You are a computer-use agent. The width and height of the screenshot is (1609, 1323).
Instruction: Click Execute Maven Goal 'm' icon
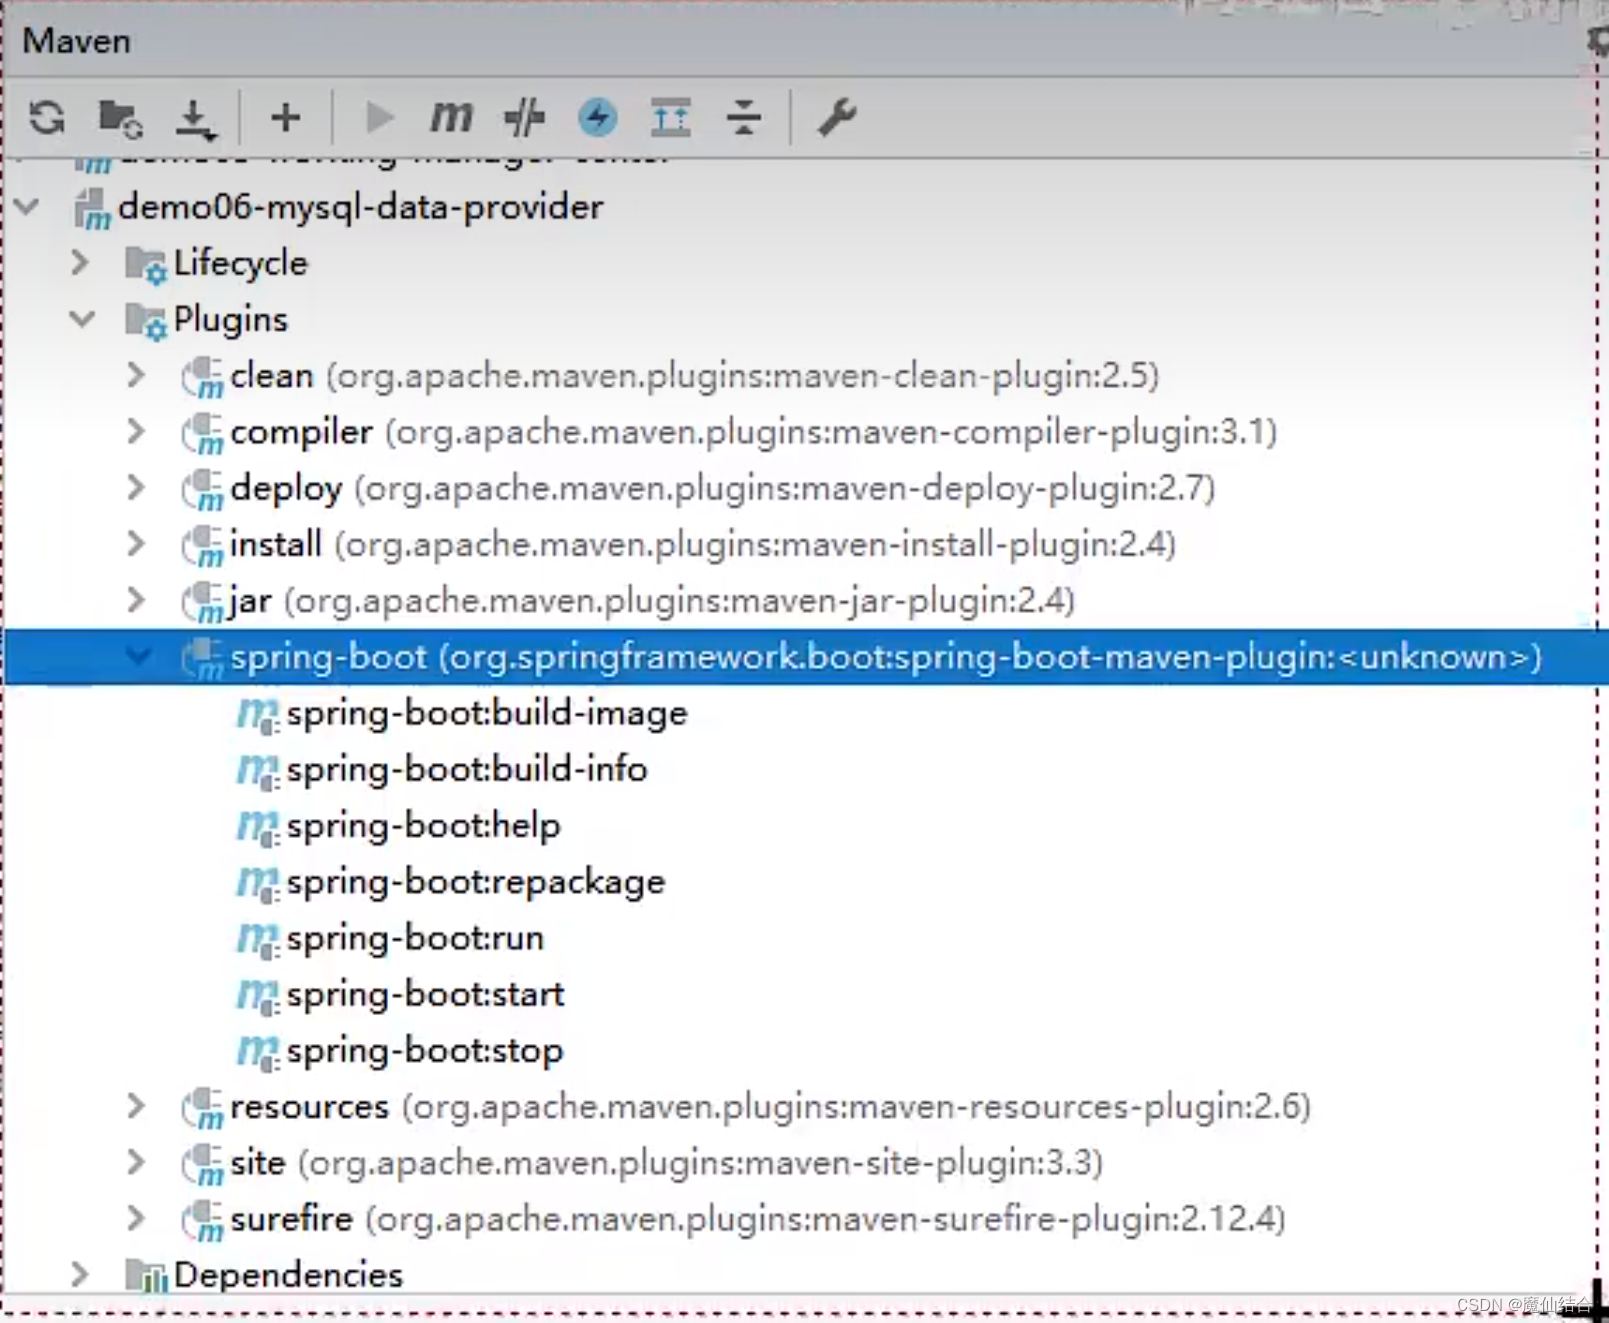(451, 117)
